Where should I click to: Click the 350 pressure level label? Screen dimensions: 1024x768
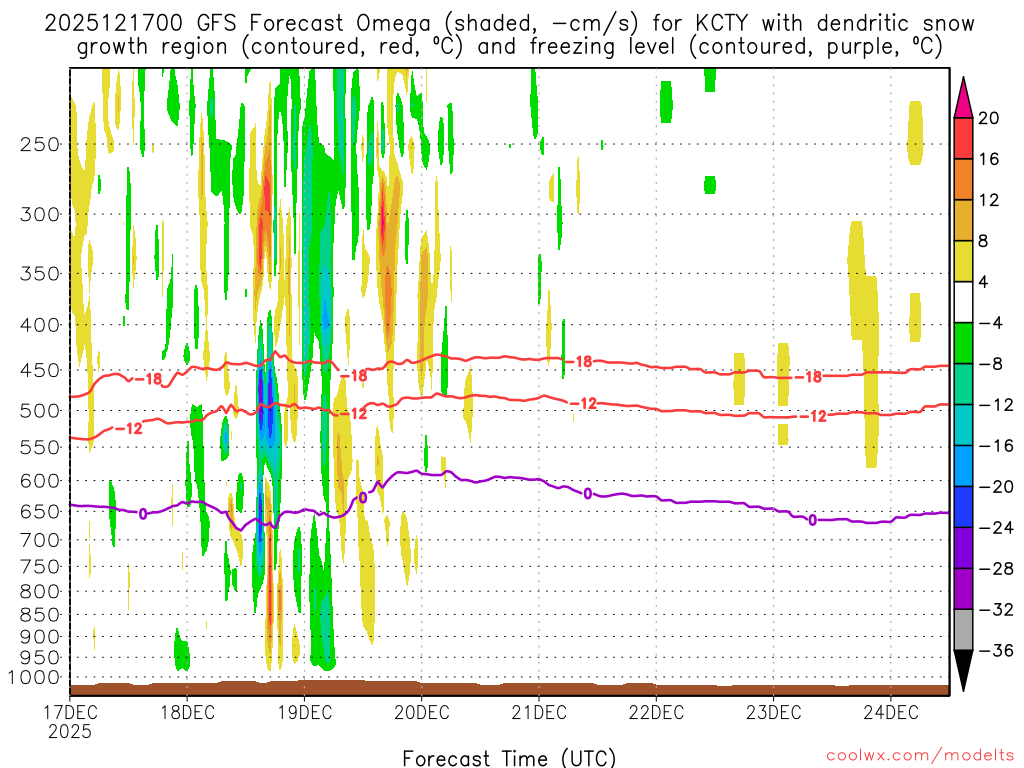coord(40,274)
